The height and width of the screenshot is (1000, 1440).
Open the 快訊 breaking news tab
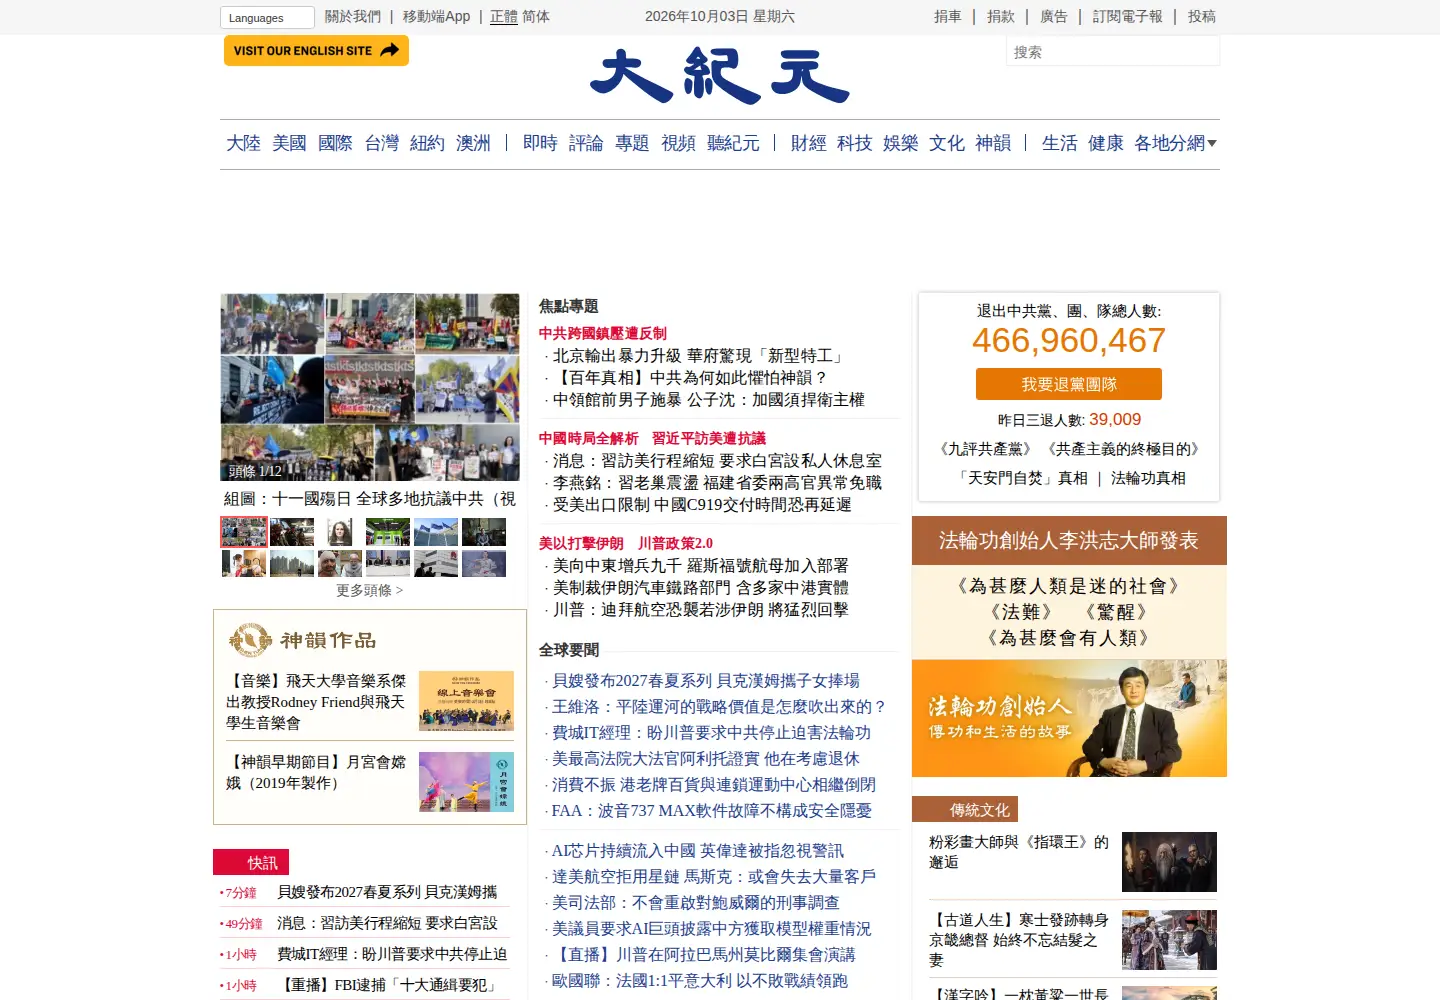(x=251, y=862)
